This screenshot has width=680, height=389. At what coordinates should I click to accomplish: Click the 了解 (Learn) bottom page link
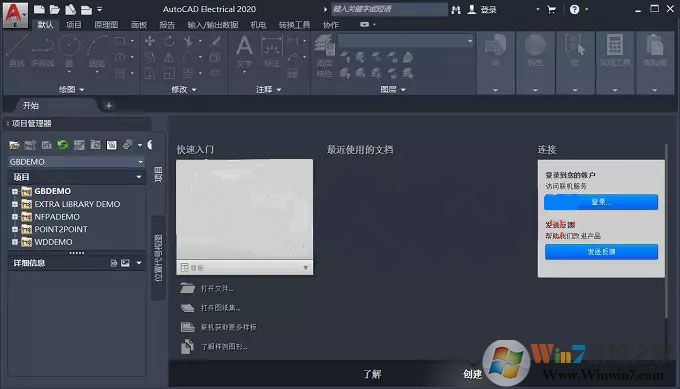pyautogui.click(x=372, y=374)
